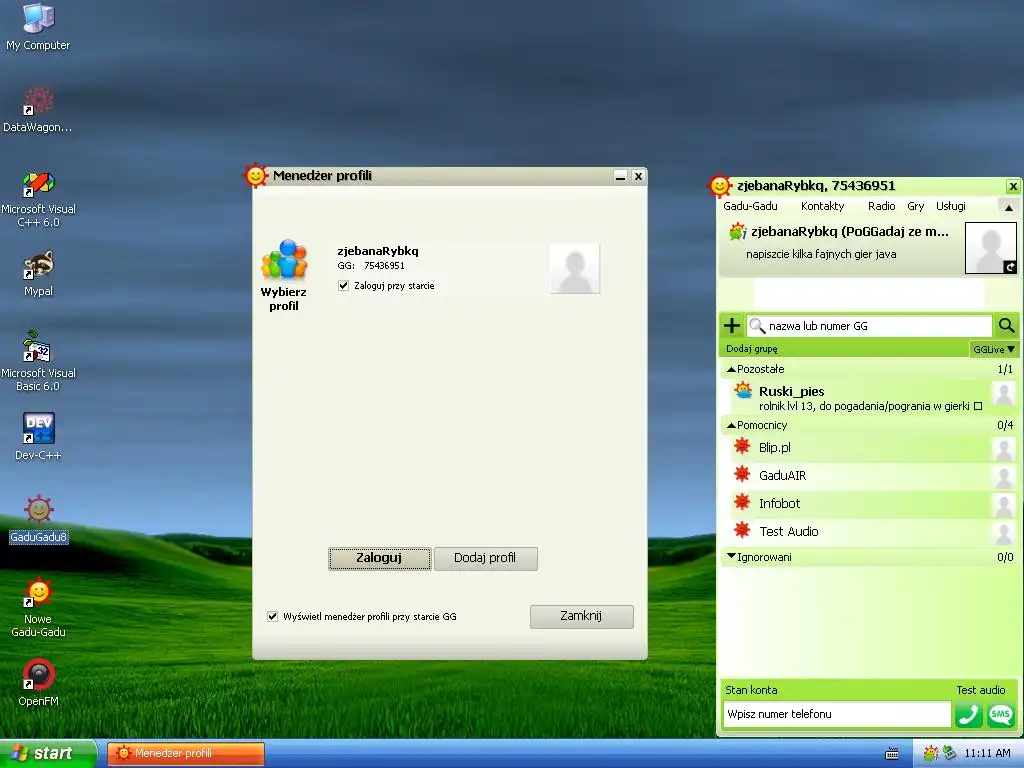Click the add contact plus icon
Viewport: 1024px width, 768px height.
[732, 325]
